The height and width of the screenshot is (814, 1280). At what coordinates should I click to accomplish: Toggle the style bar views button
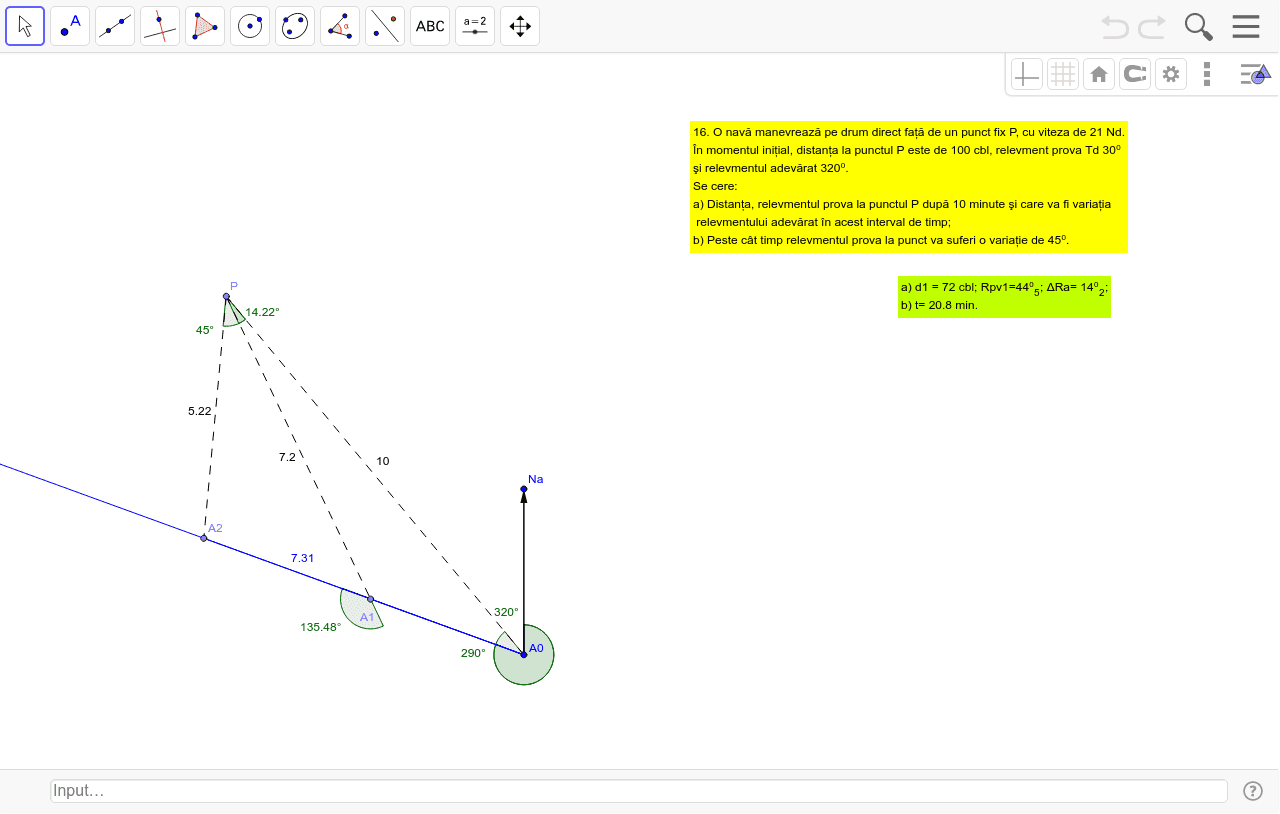click(x=1254, y=74)
